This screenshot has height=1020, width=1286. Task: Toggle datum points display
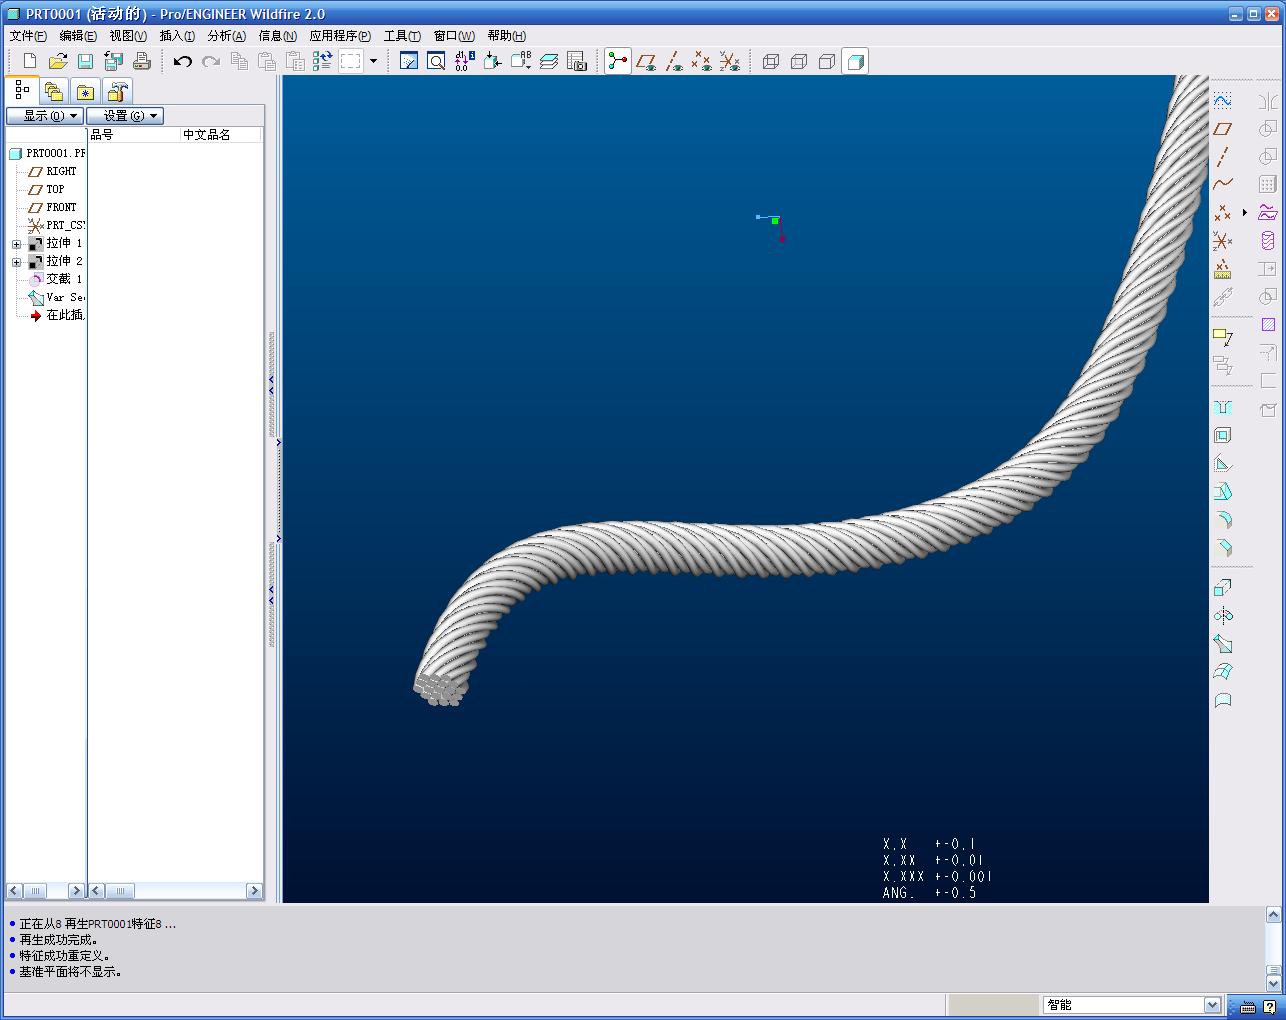click(702, 61)
